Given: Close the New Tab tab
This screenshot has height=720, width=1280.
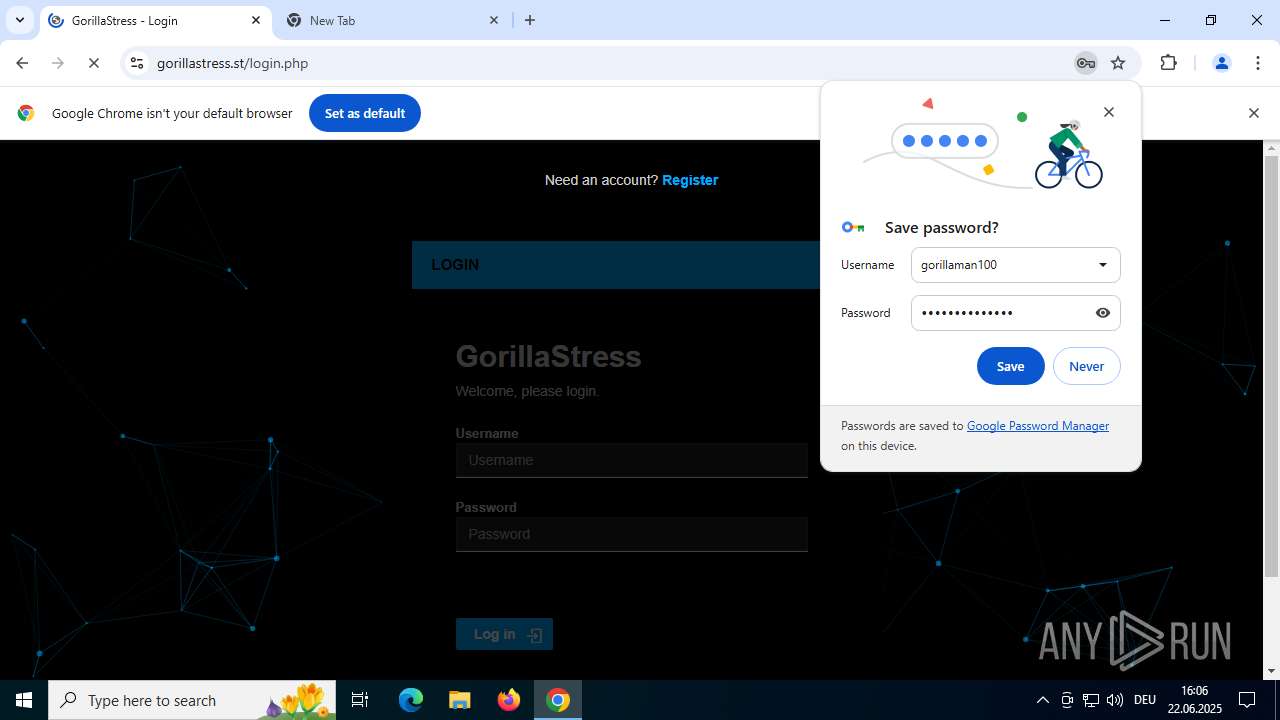Looking at the screenshot, I should click(494, 20).
